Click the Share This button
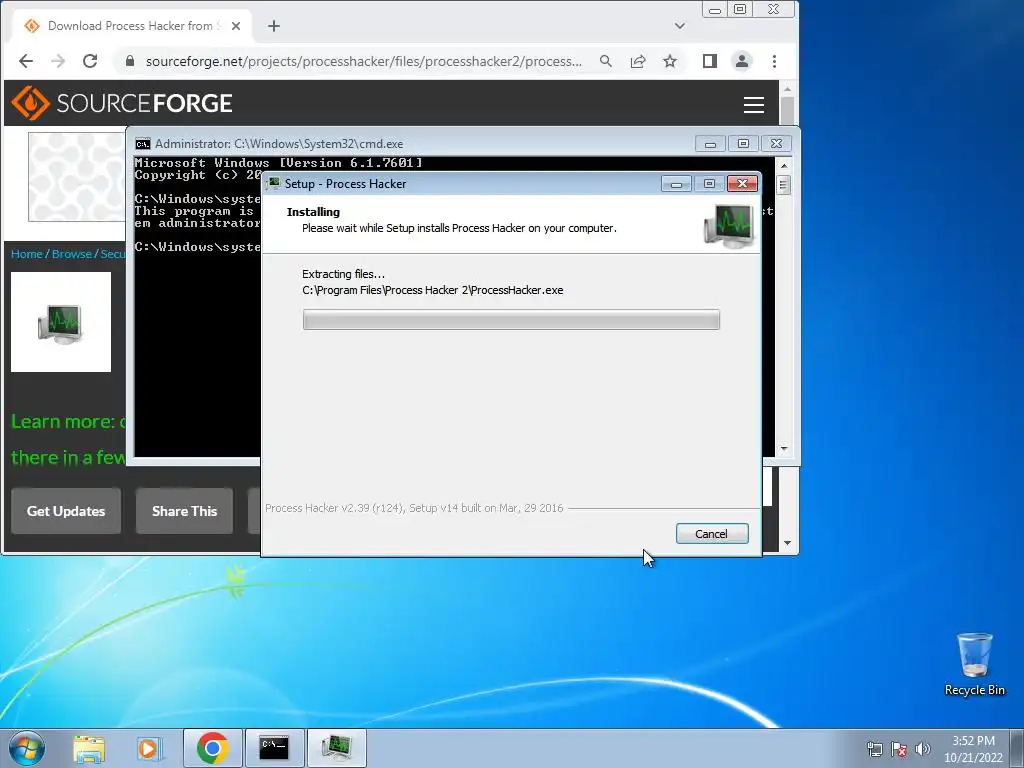The height and width of the screenshot is (768, 1024). pyautogui.click(x=184, y=511)
